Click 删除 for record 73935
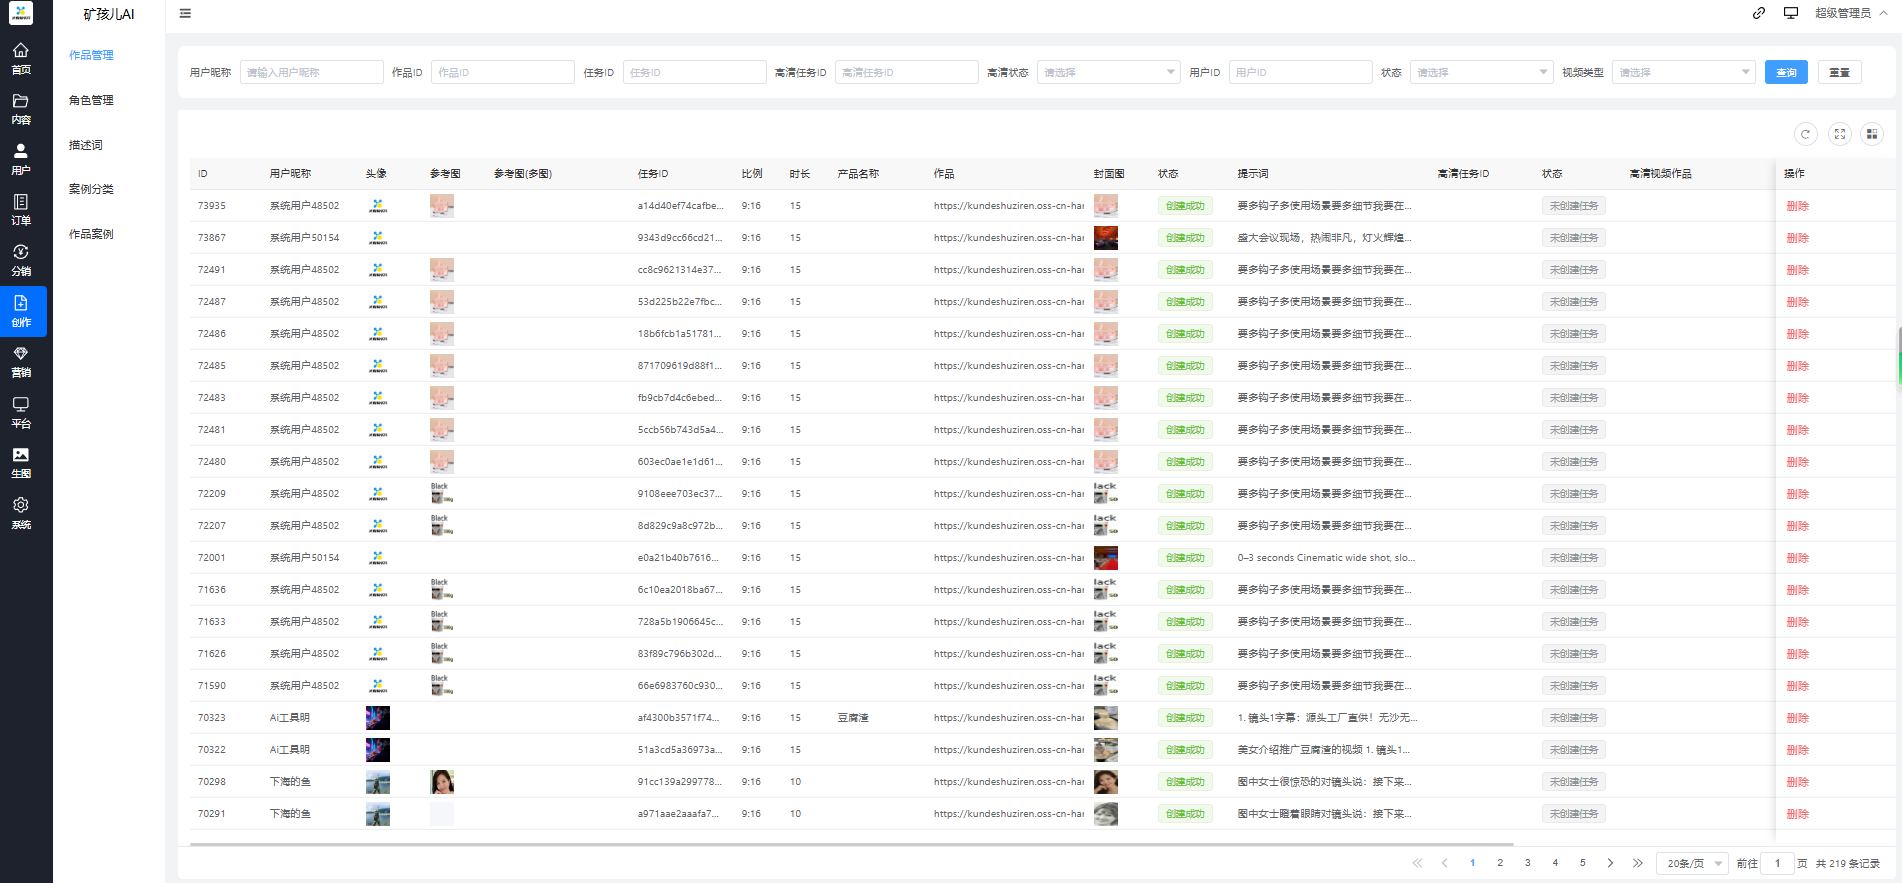Image resolution: width=1902 pixels, height=883 pixels. pyautogui.click(x=1797, y=206)
